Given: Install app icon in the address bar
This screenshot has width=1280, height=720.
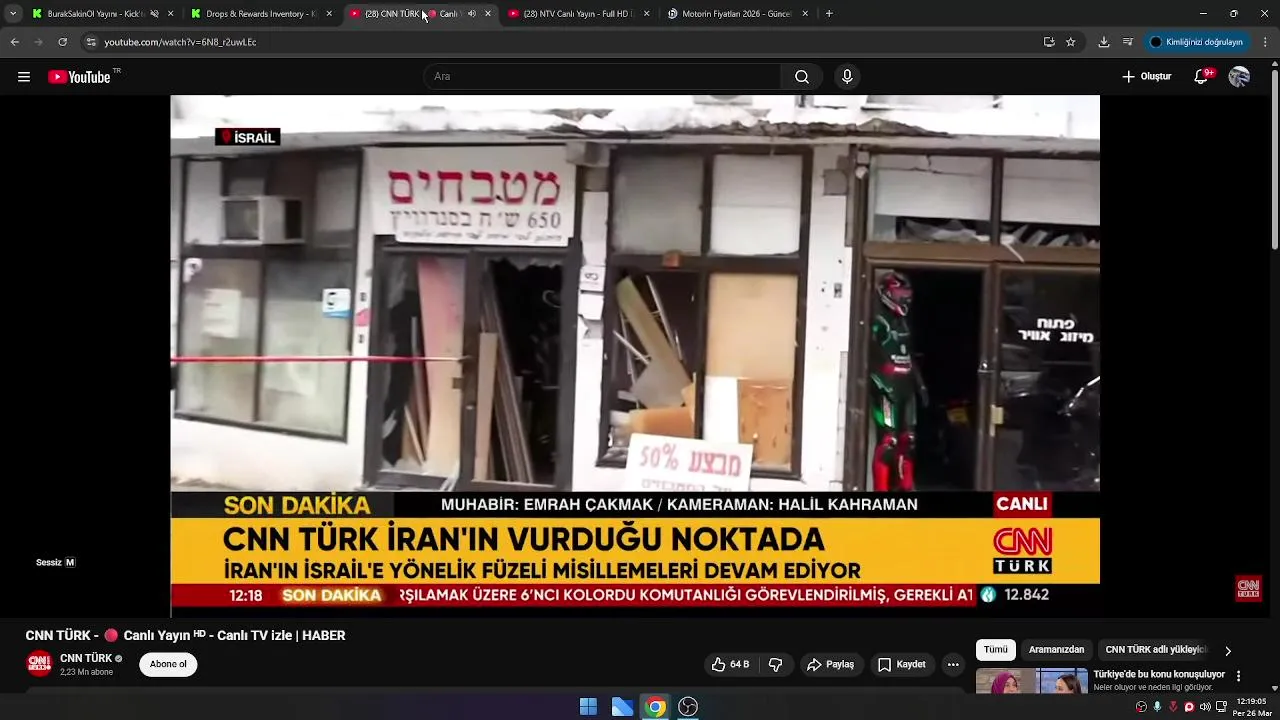Looking at the screenshot, I should click(x=1049, y=42).
